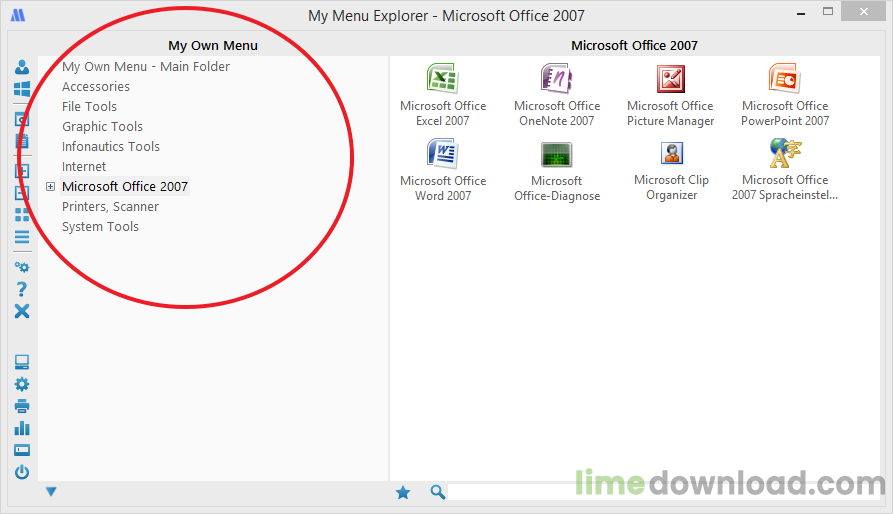This screenshot has width=893, height=514.
Task: Click the Windows logo sidebar icon
Action: [22, 89]
